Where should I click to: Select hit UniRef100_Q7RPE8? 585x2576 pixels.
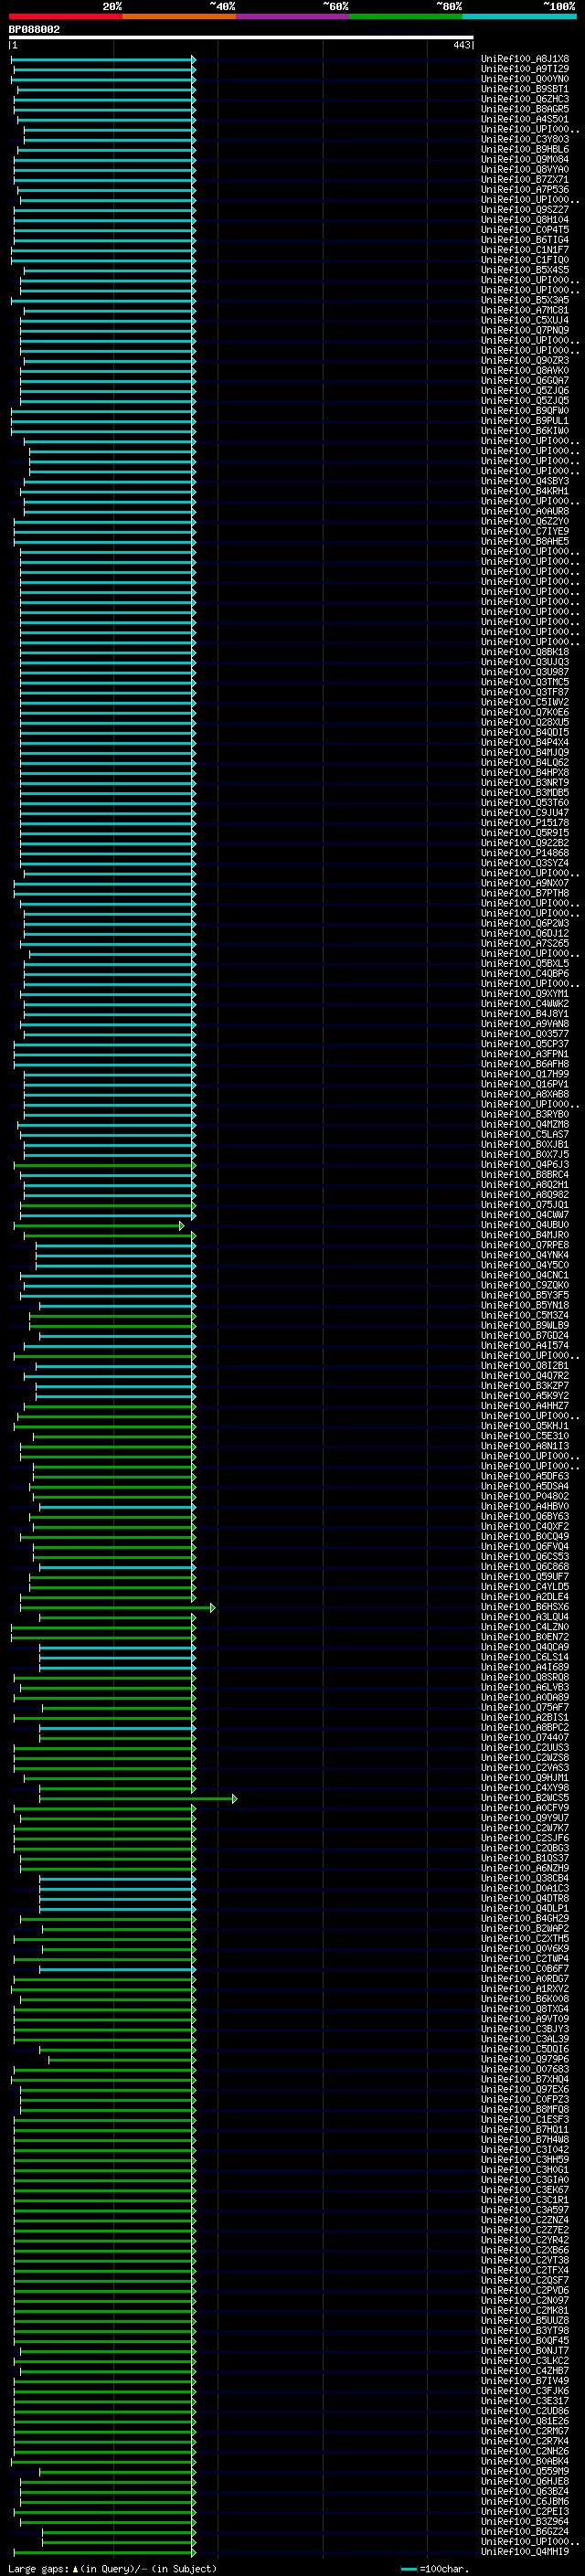coord(525,1245)
